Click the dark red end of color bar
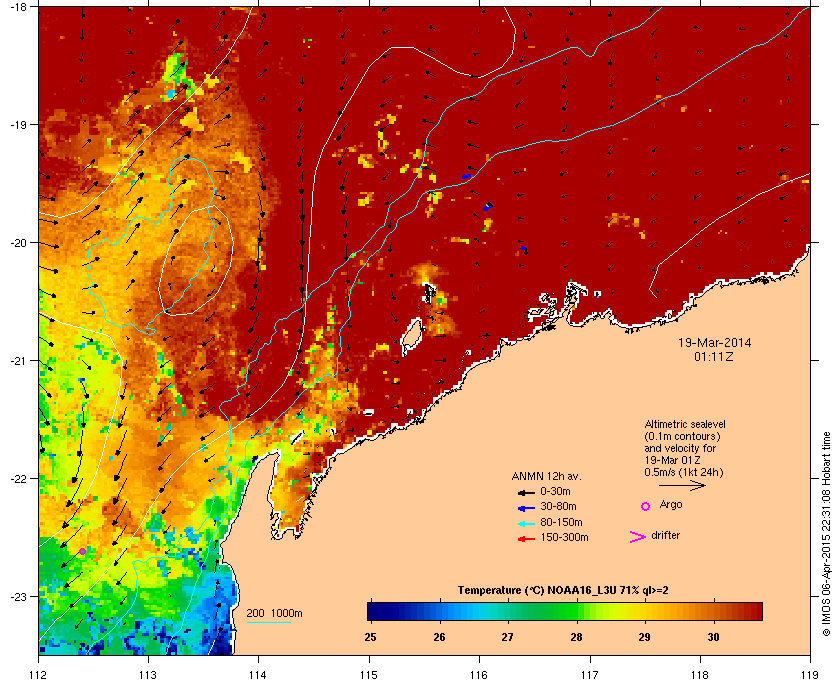 click(756, 611)
